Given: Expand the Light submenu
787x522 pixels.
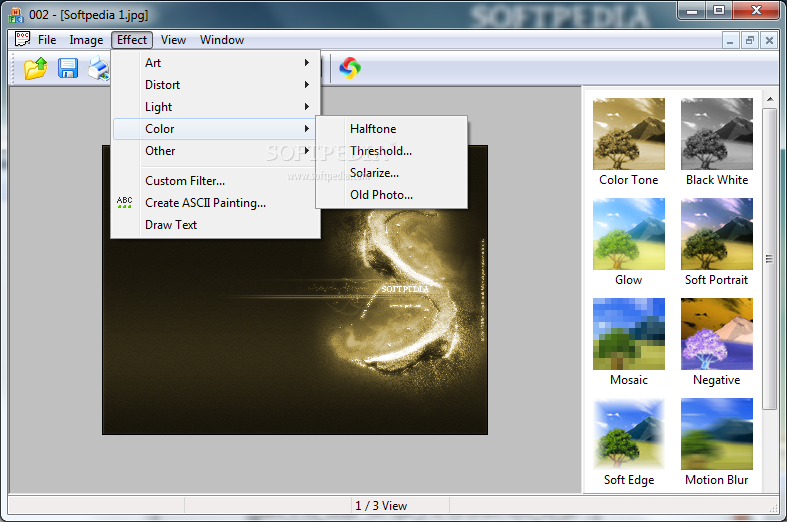Looking at the screenshot, I should [x=216, y=107].
